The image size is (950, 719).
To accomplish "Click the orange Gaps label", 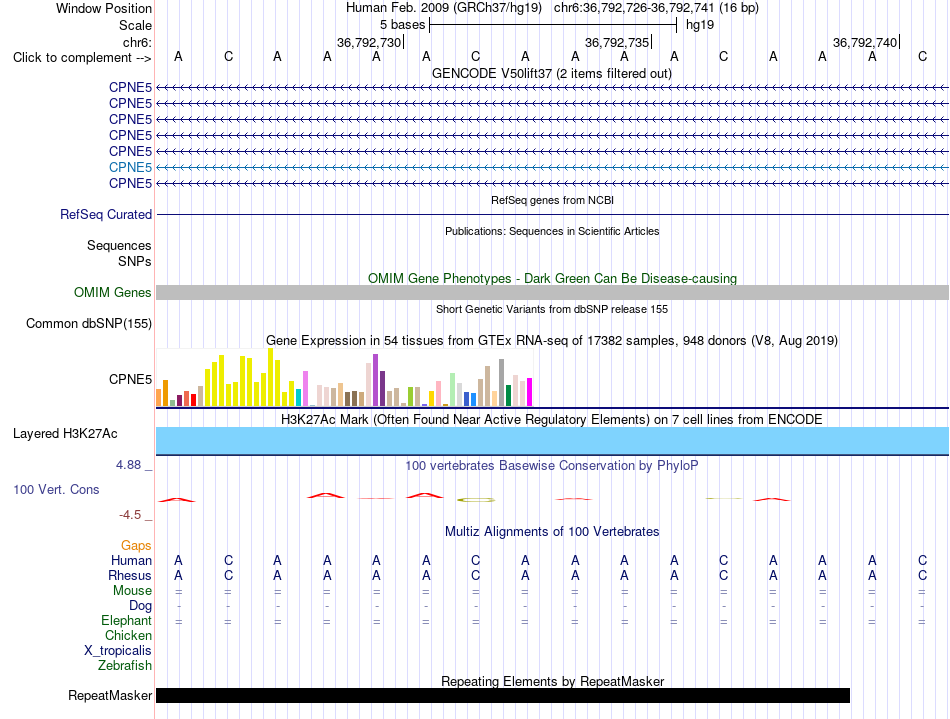I will point(136,546).
